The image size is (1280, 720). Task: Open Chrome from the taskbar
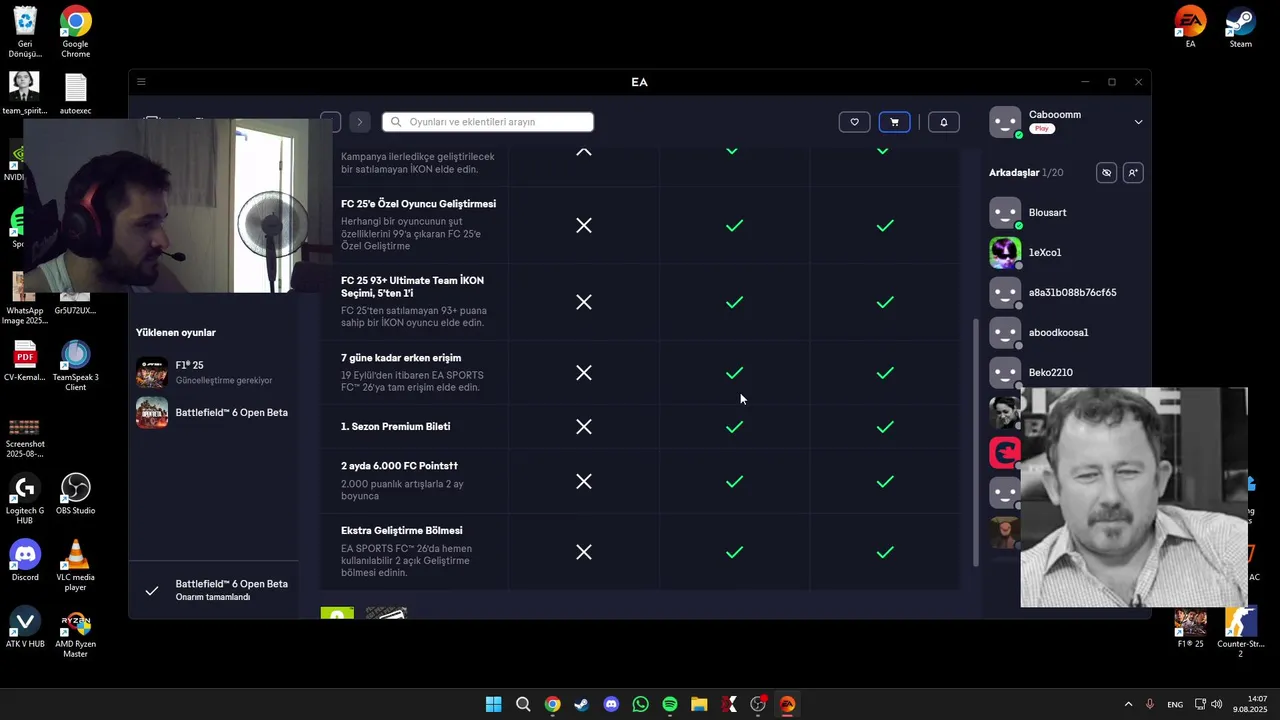552,704
